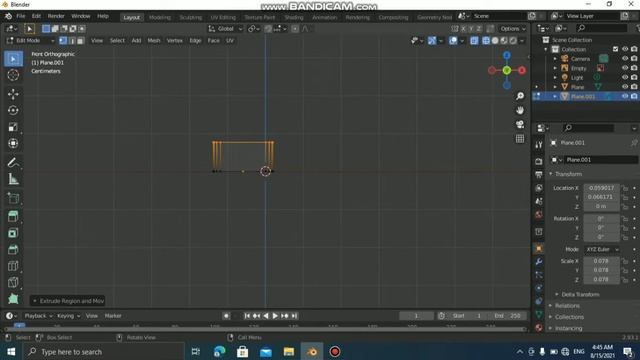
Task: Toggle proportional editing in header
Action: click(295, 29)
